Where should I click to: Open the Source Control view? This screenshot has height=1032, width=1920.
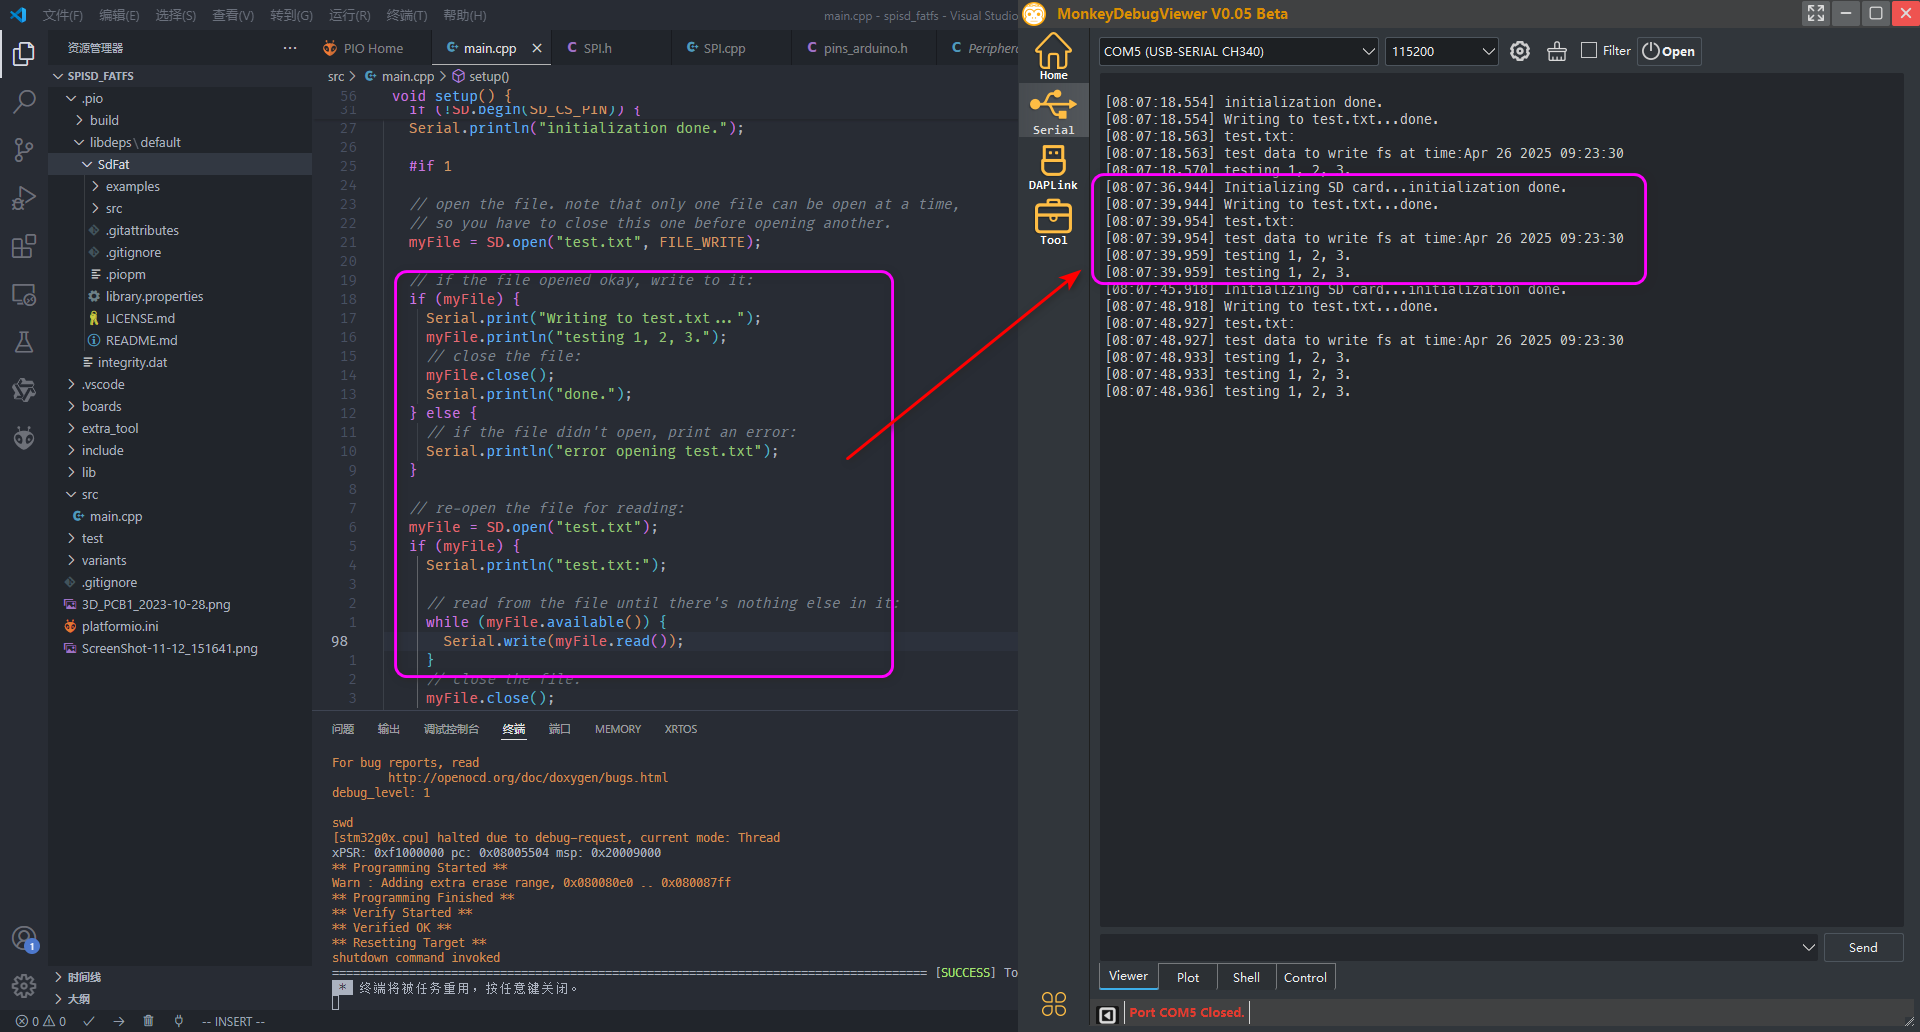(24, 149)
